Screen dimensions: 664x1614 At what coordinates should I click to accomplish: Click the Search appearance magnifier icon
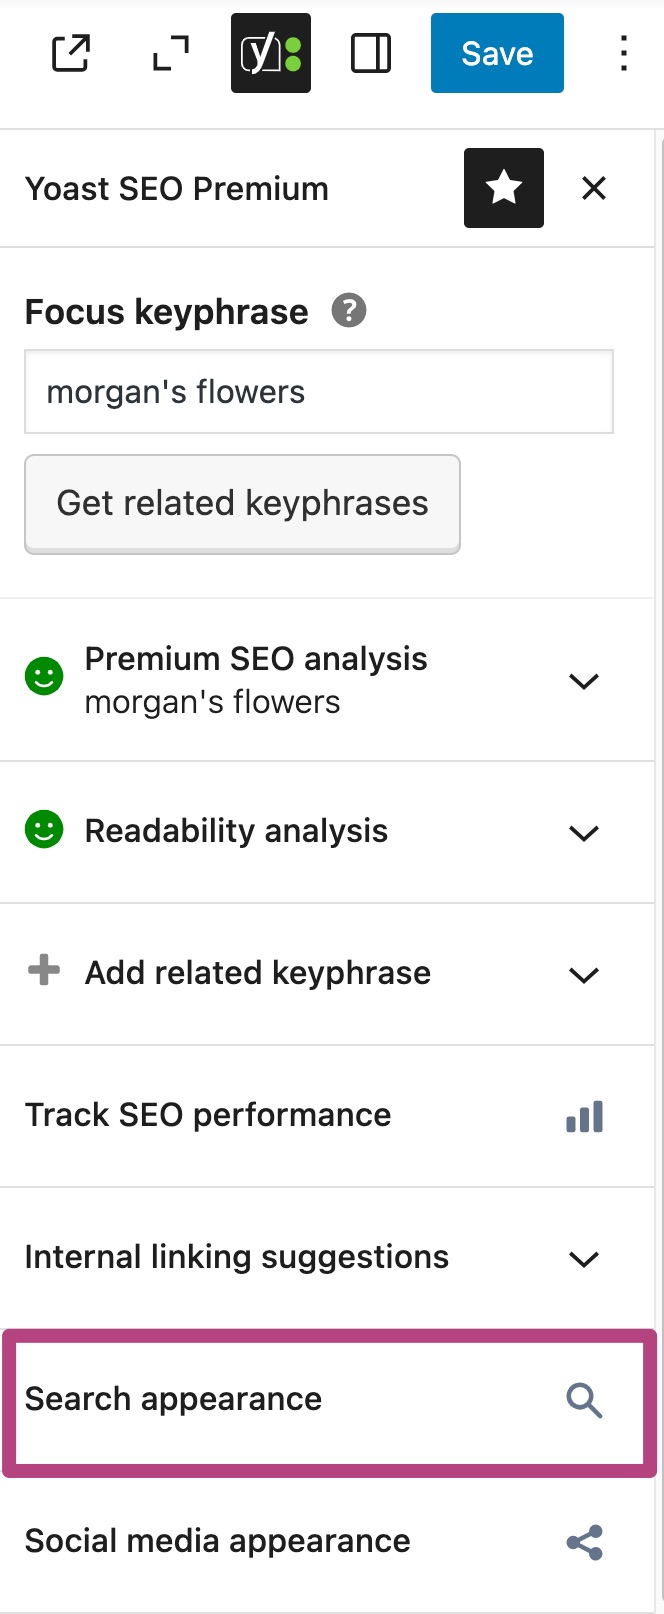(585, 1401)
